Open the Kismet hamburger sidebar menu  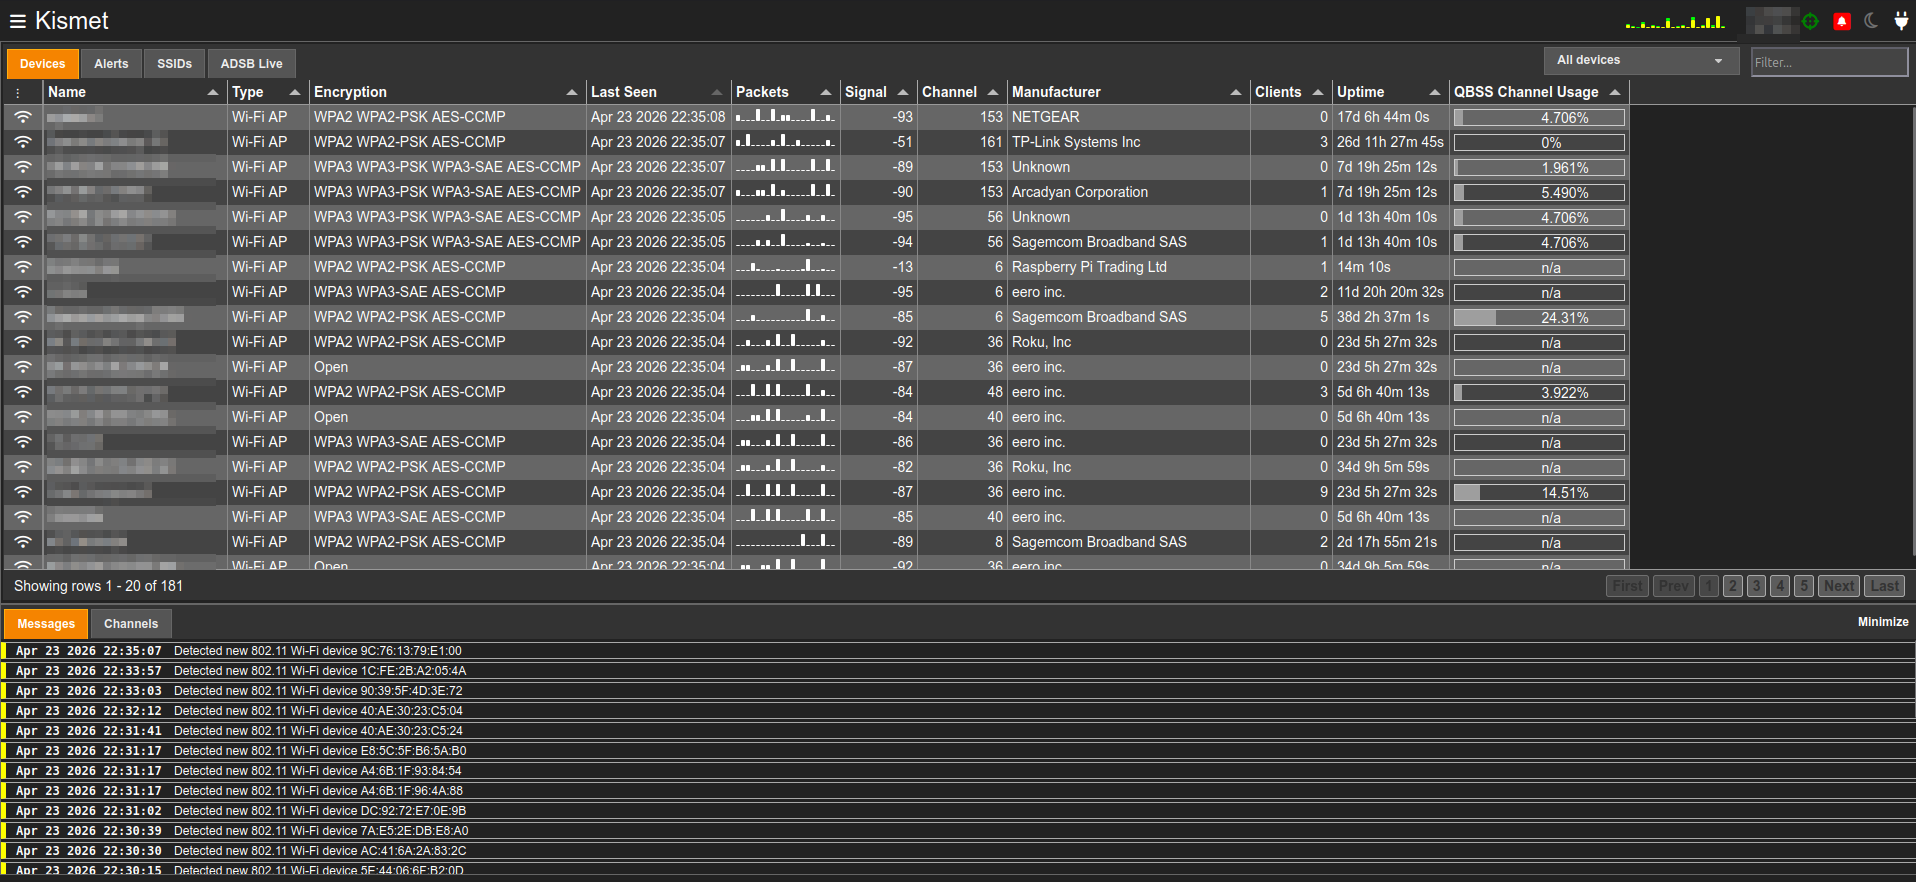pyautogui.click(x=17, y=21)
